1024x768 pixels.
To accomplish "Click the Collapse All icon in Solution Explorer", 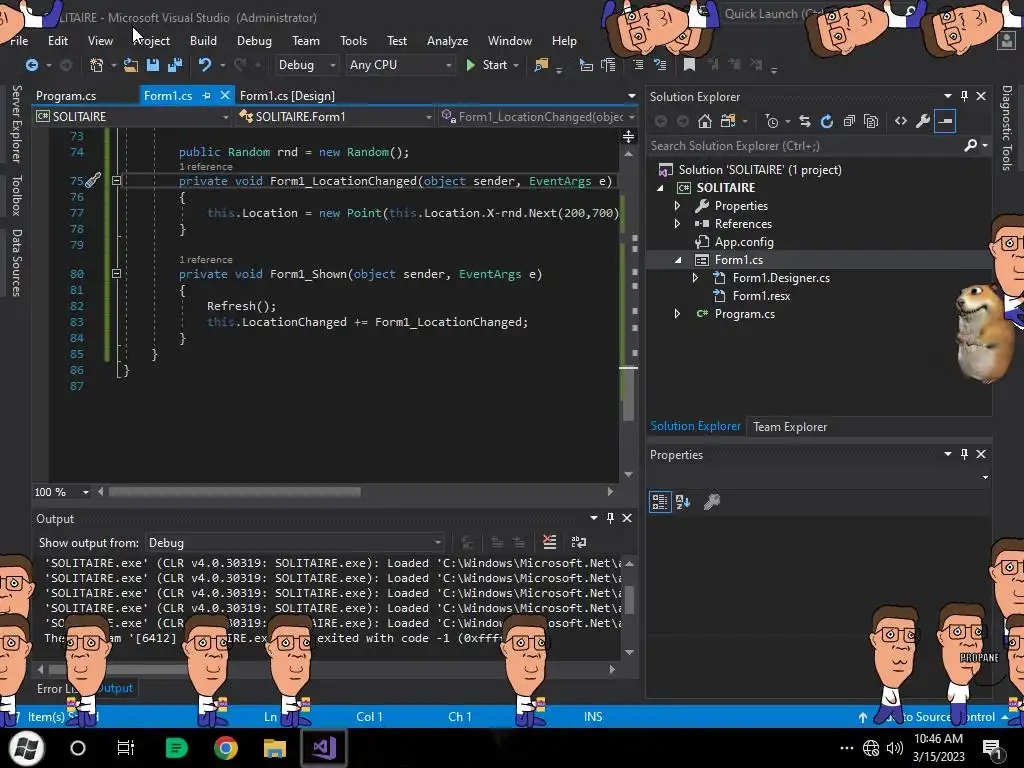I will click(x=849, y=121).
